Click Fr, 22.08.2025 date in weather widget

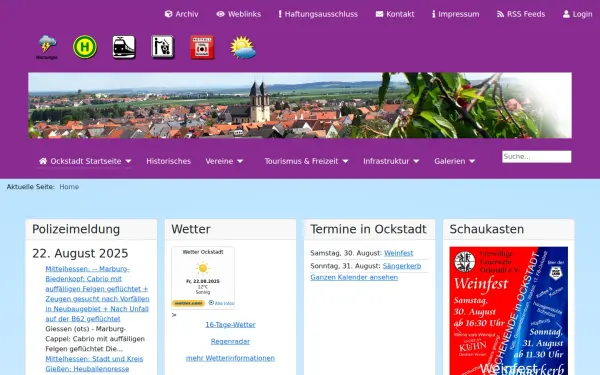coord(203,281)
